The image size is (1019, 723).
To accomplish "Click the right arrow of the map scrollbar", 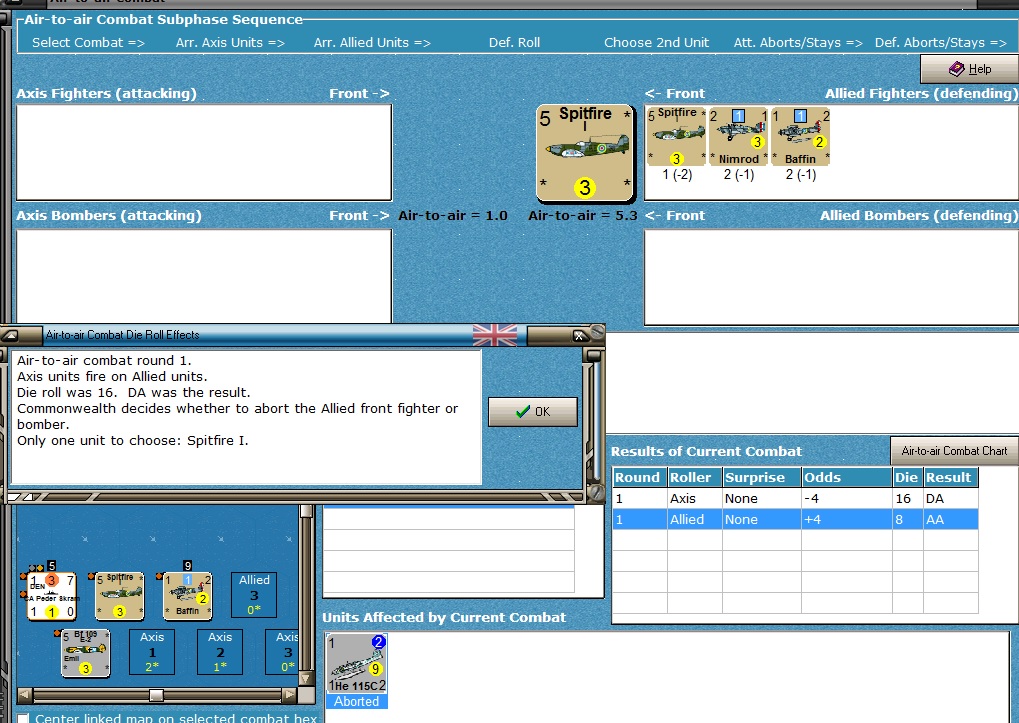I will click(x=289, y=695).
